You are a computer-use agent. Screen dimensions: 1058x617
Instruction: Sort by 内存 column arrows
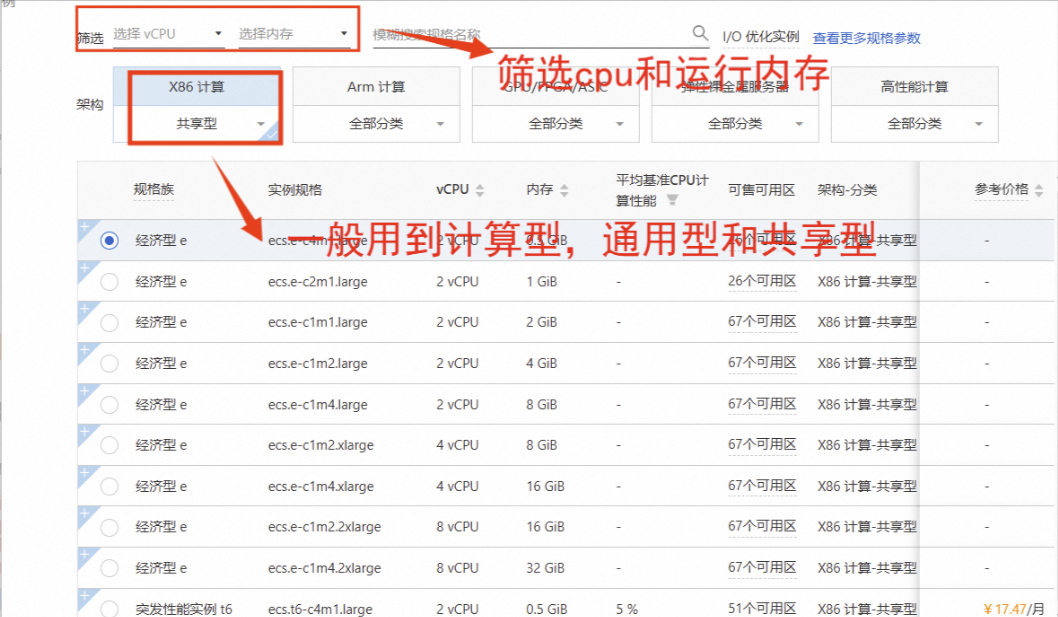[564, 191]
